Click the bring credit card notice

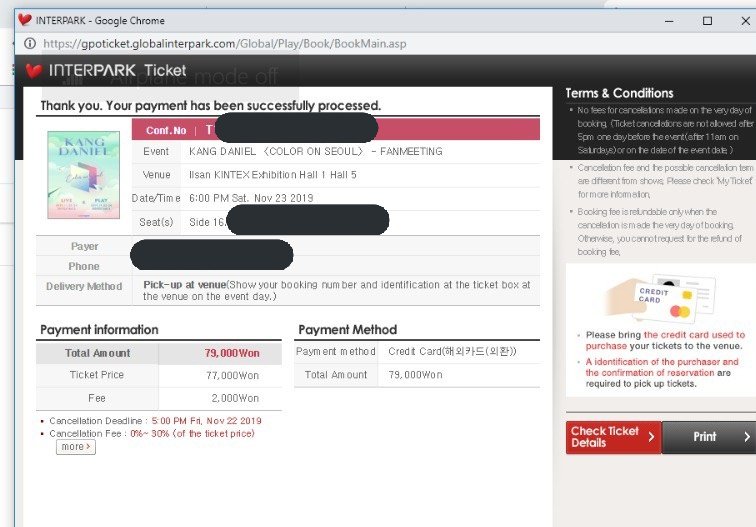coord(665,340)
